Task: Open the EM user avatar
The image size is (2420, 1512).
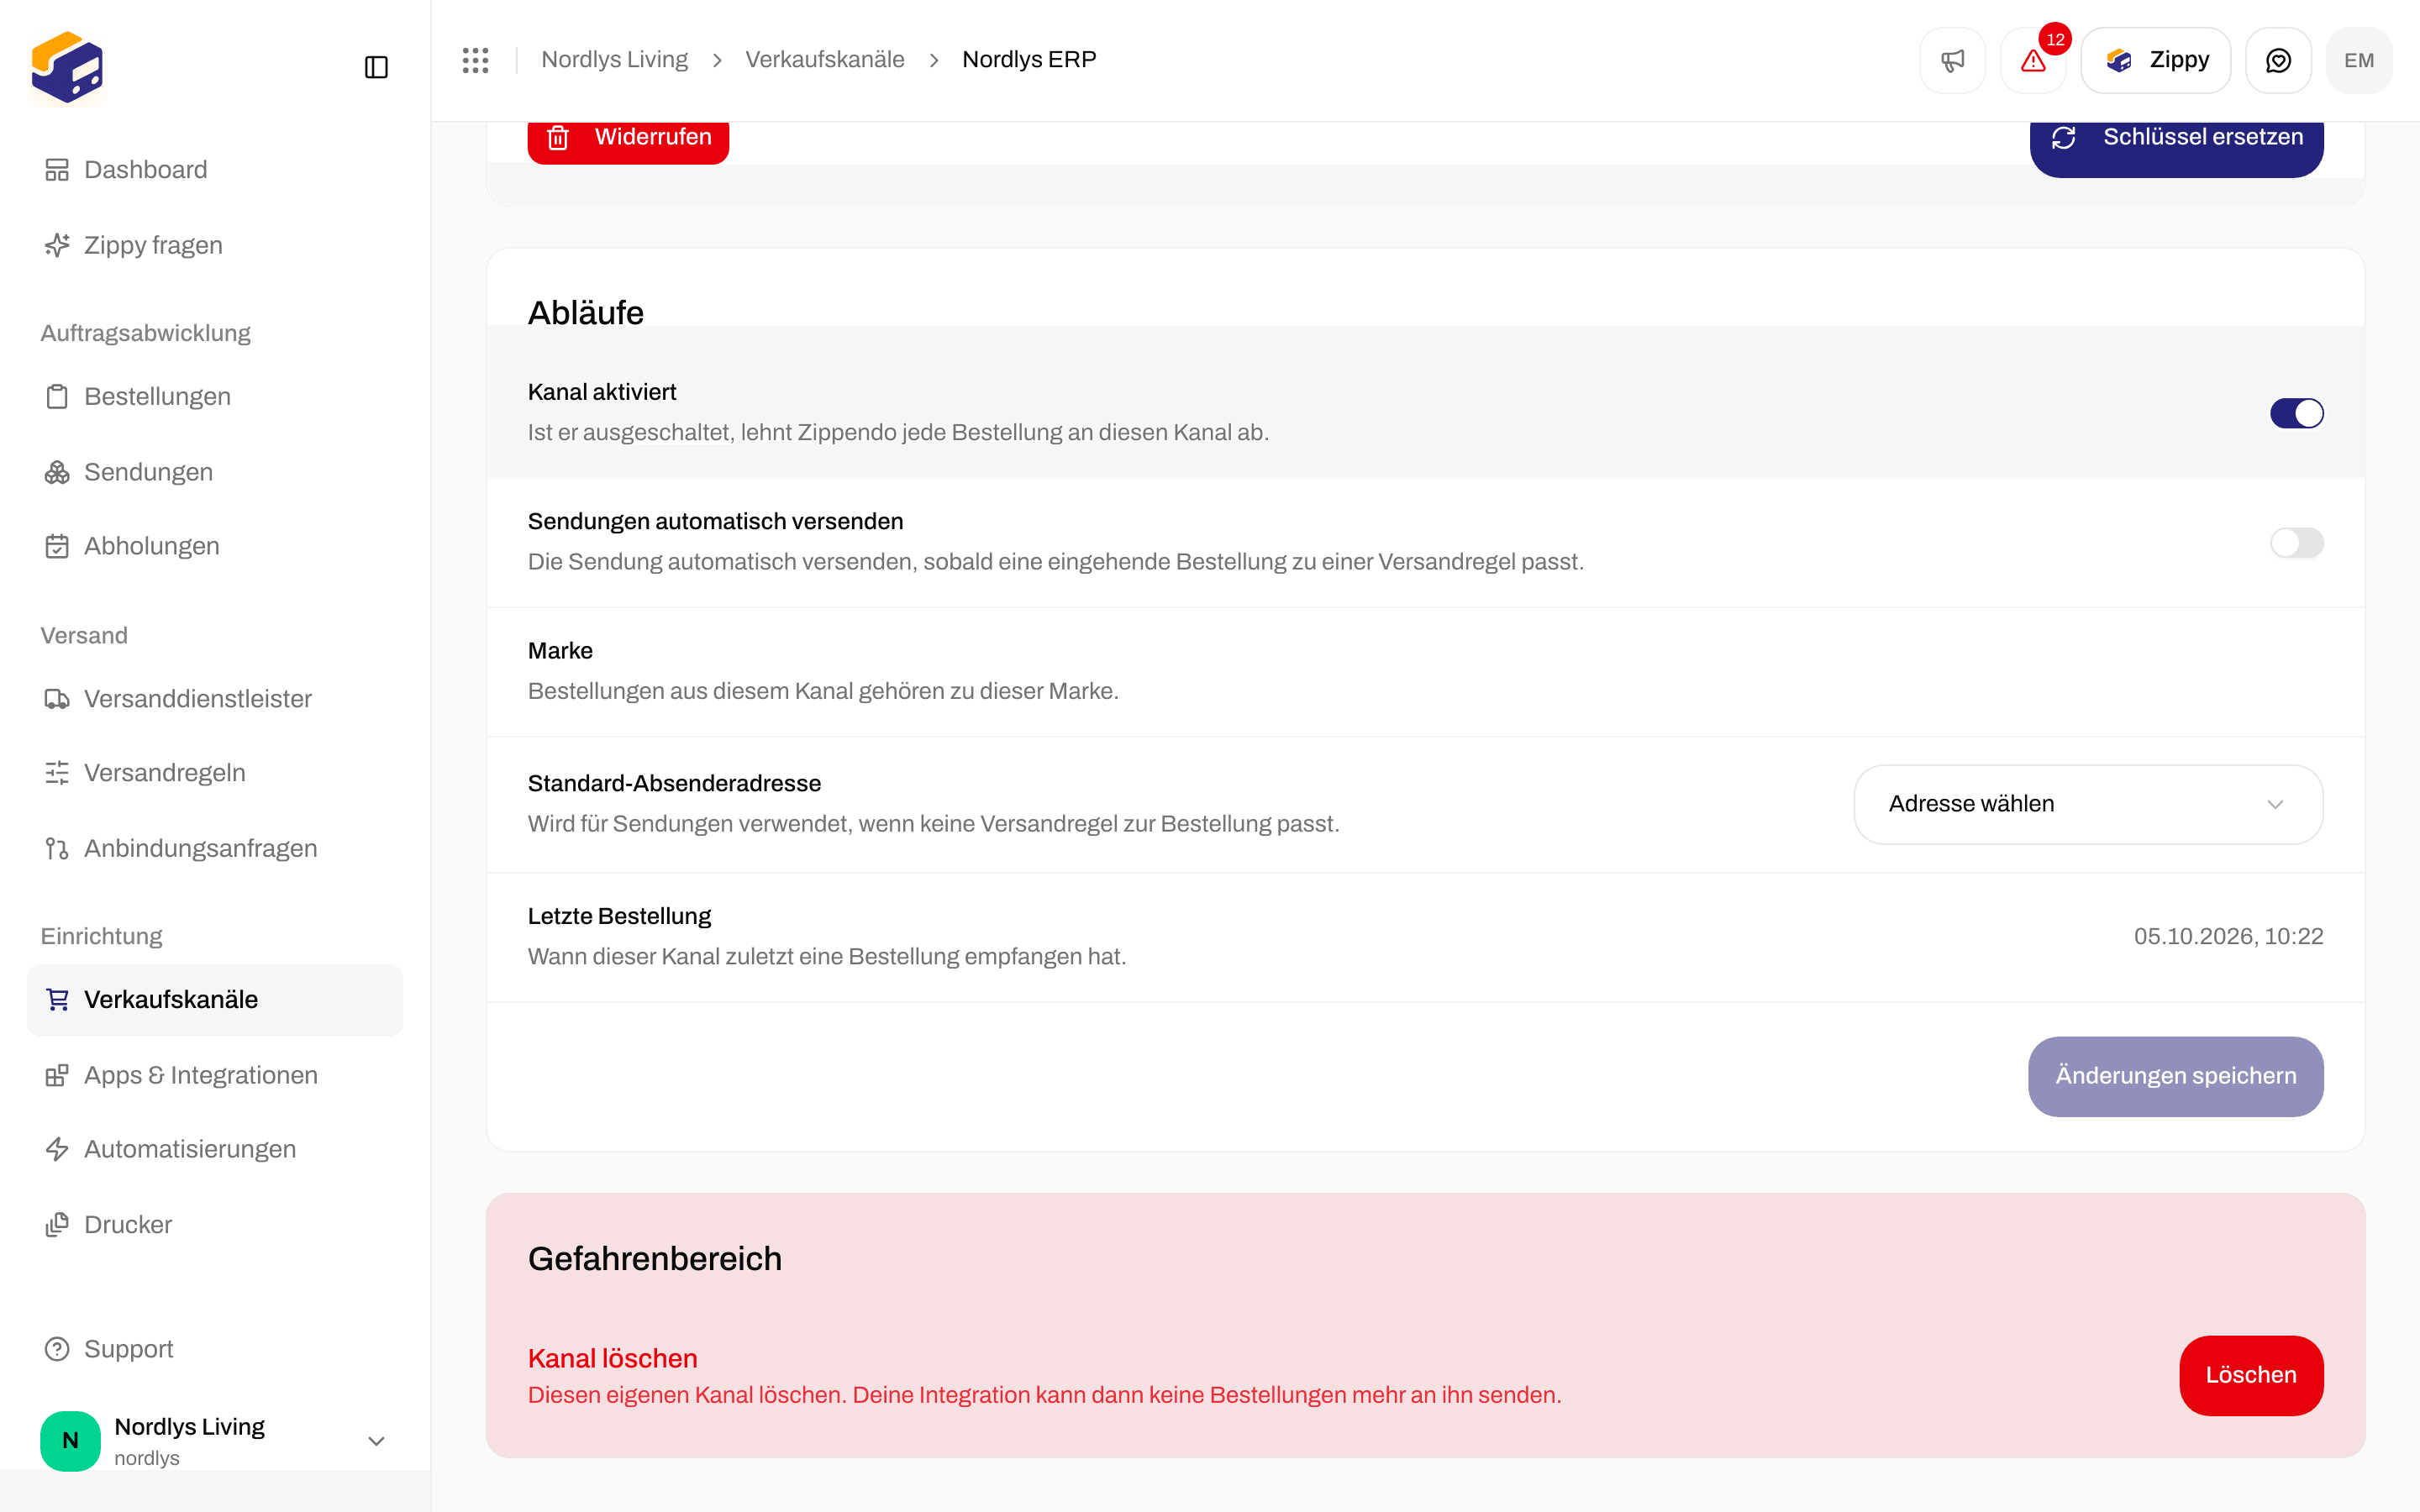Action: (x=2359, y=60)
